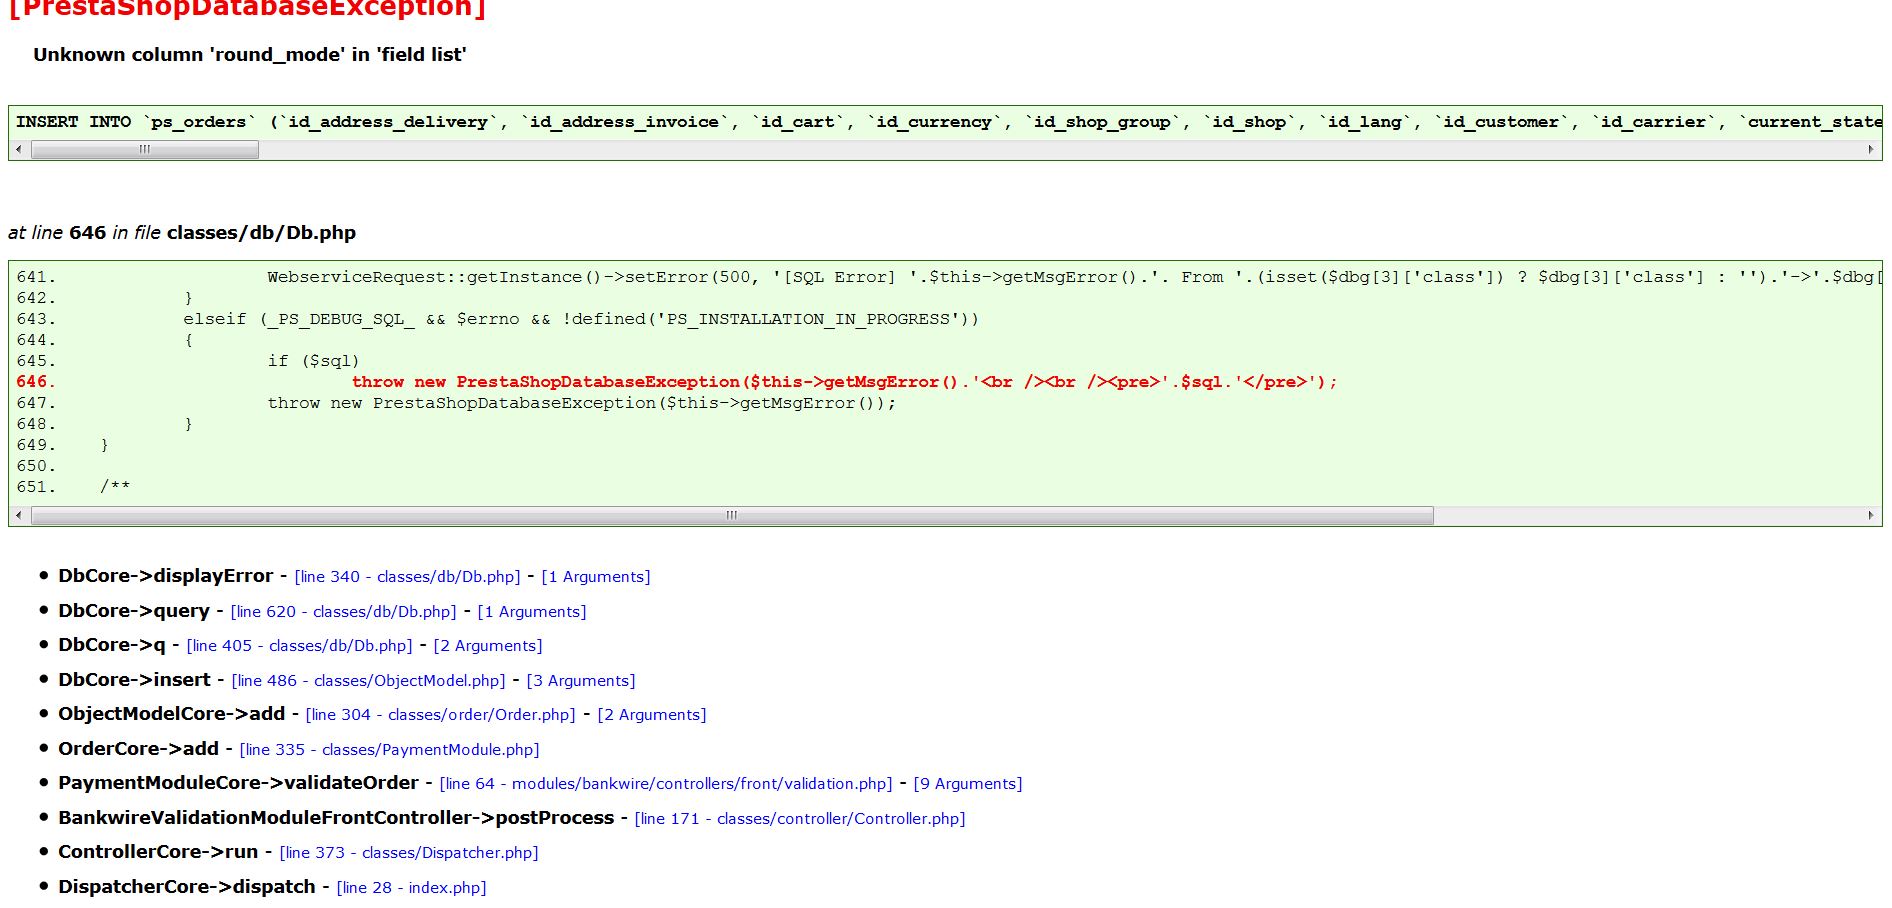Click the OrderCore->add stack entry name
This screenshot has width=1892, height=908.
[x=139, y=749]
